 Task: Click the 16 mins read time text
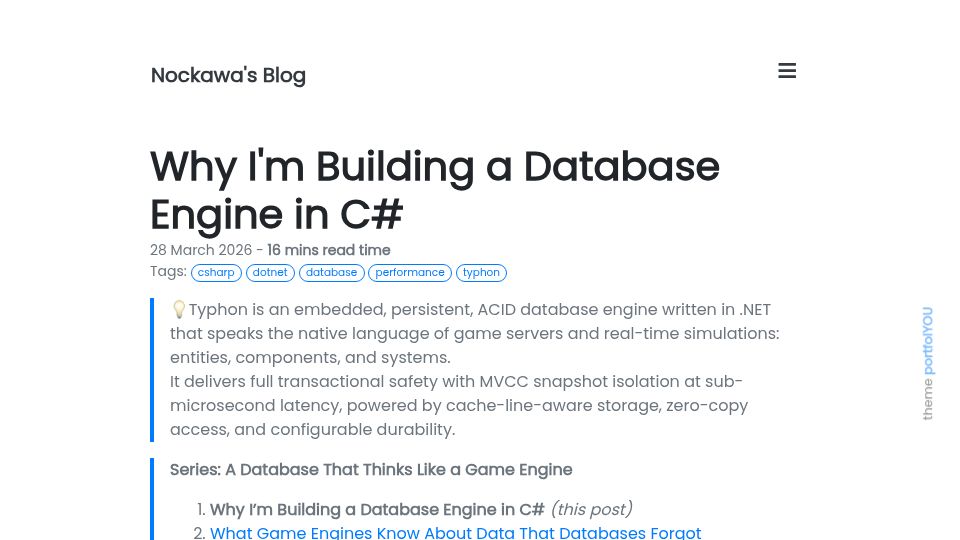329,250
